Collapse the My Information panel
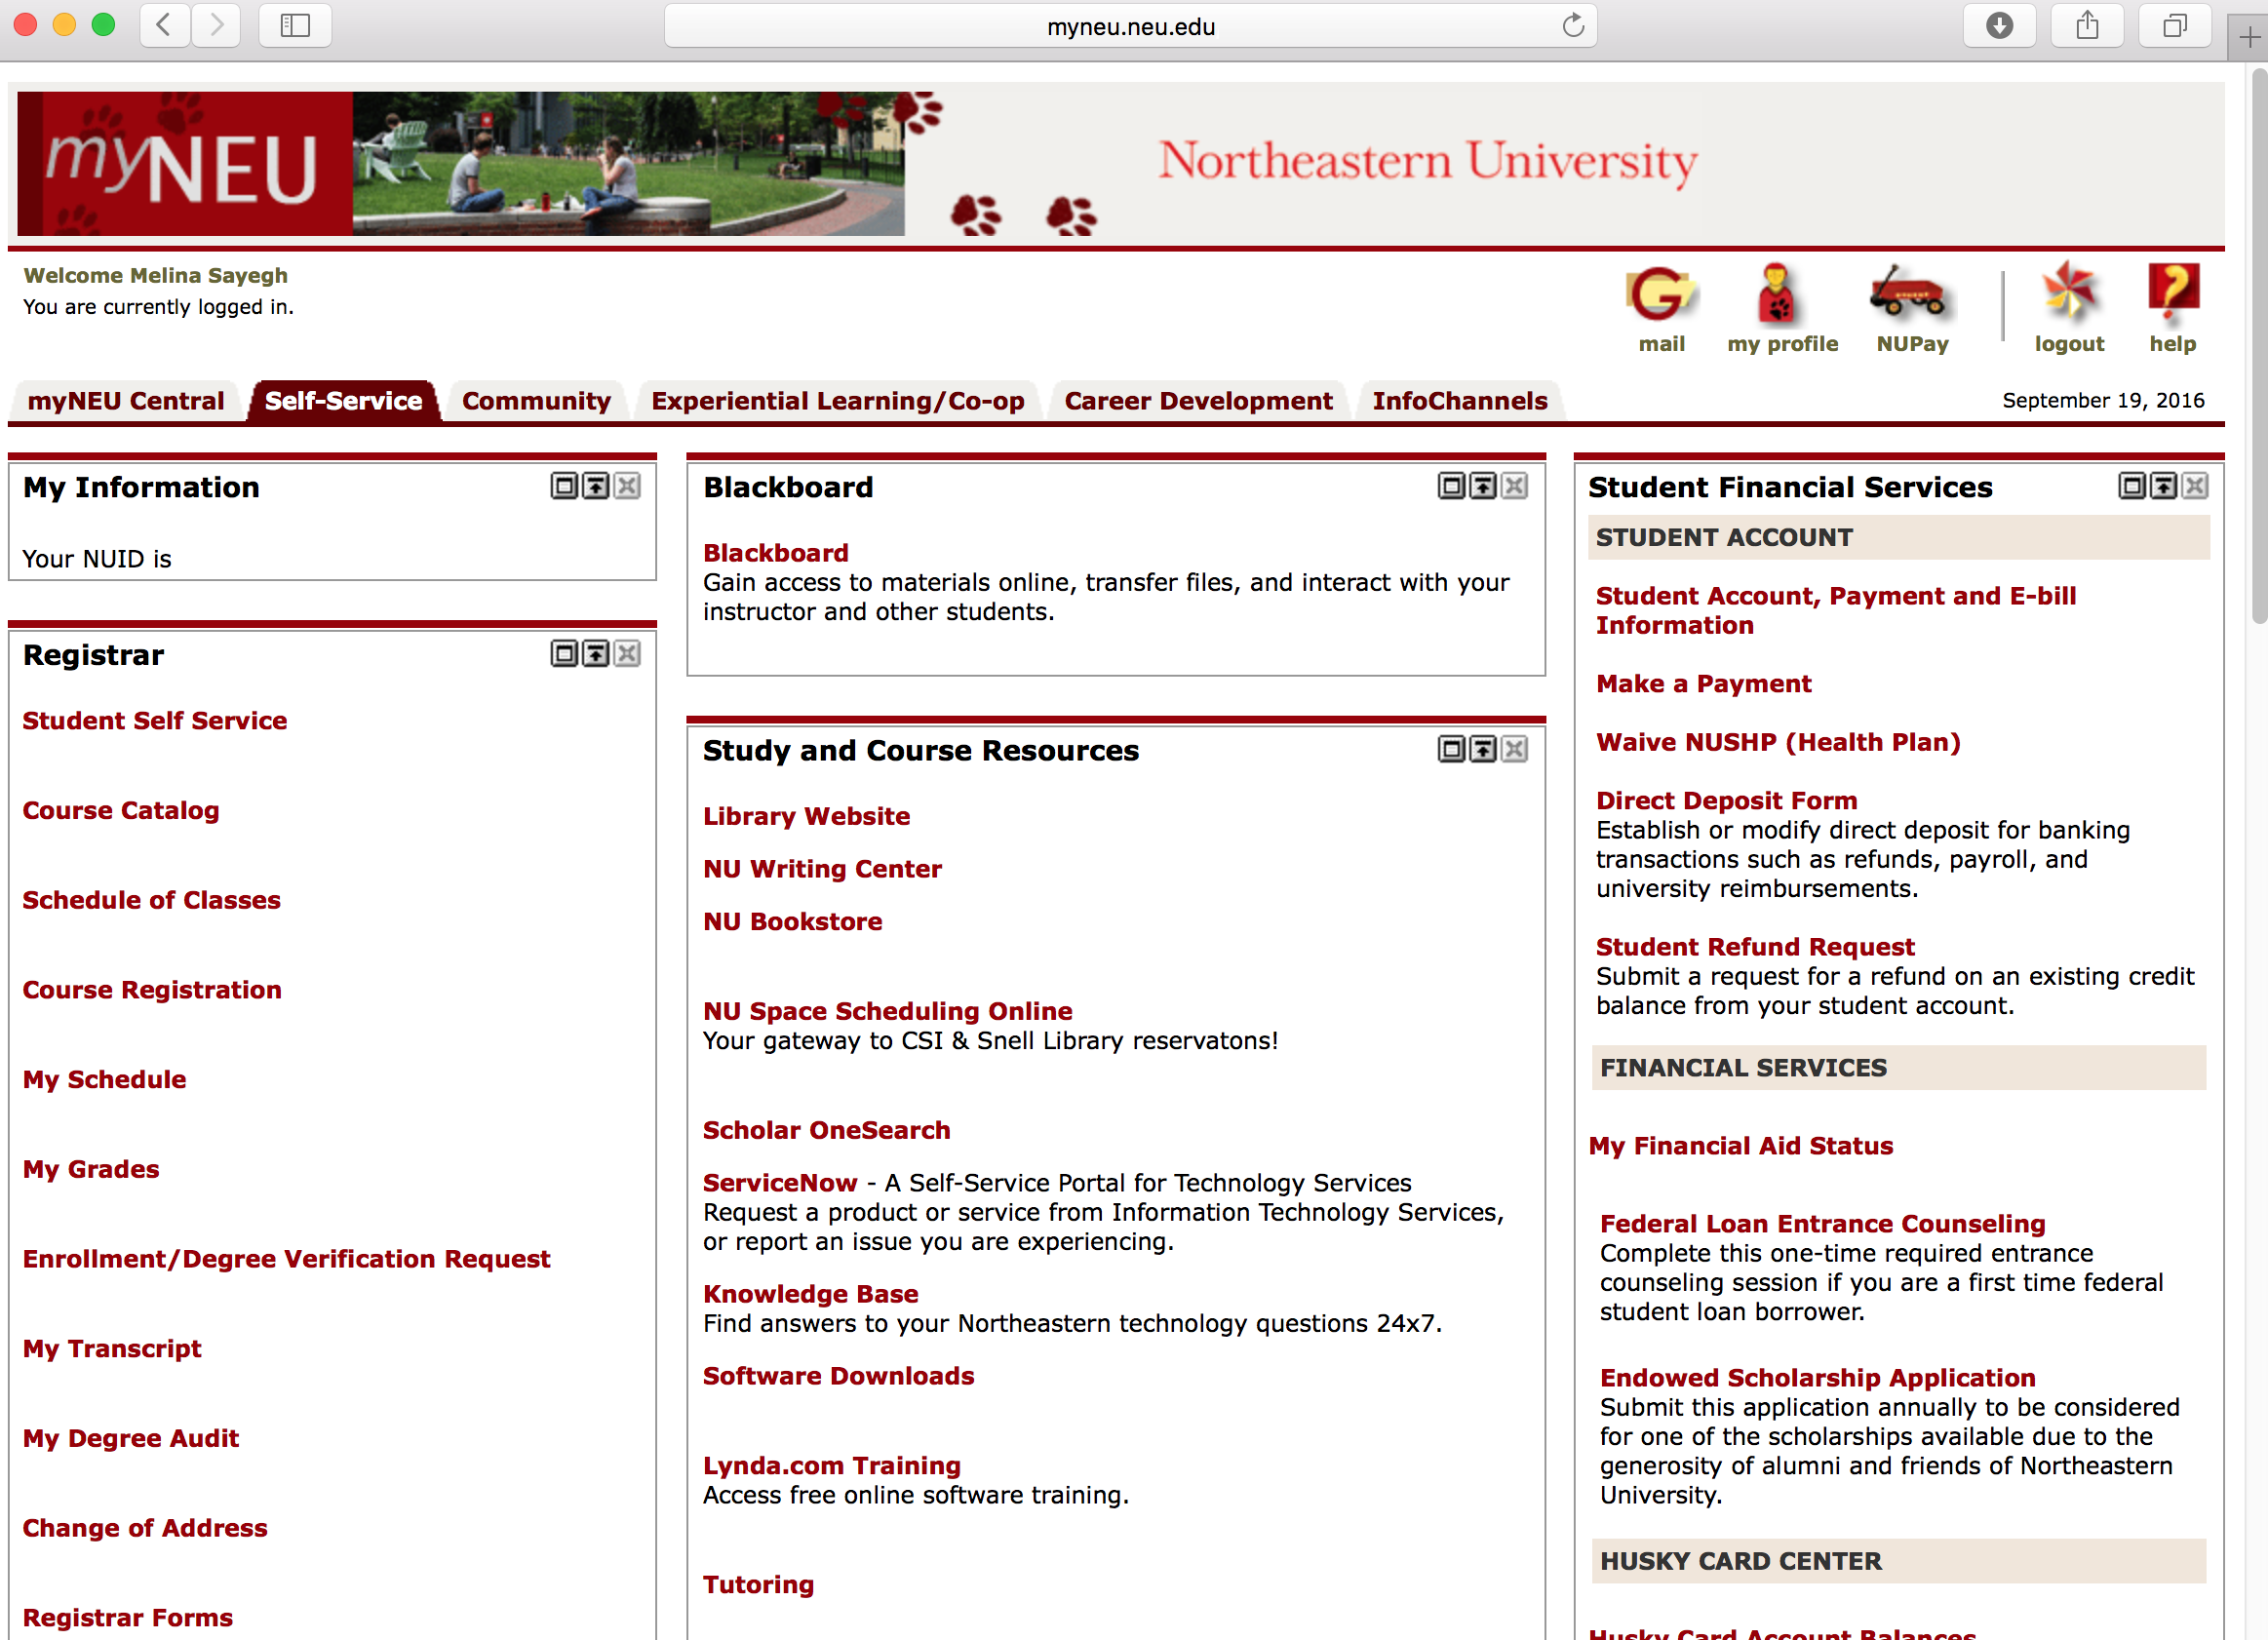The width and height of the screenshot is (2268, 1640). (x=596, y=487)
